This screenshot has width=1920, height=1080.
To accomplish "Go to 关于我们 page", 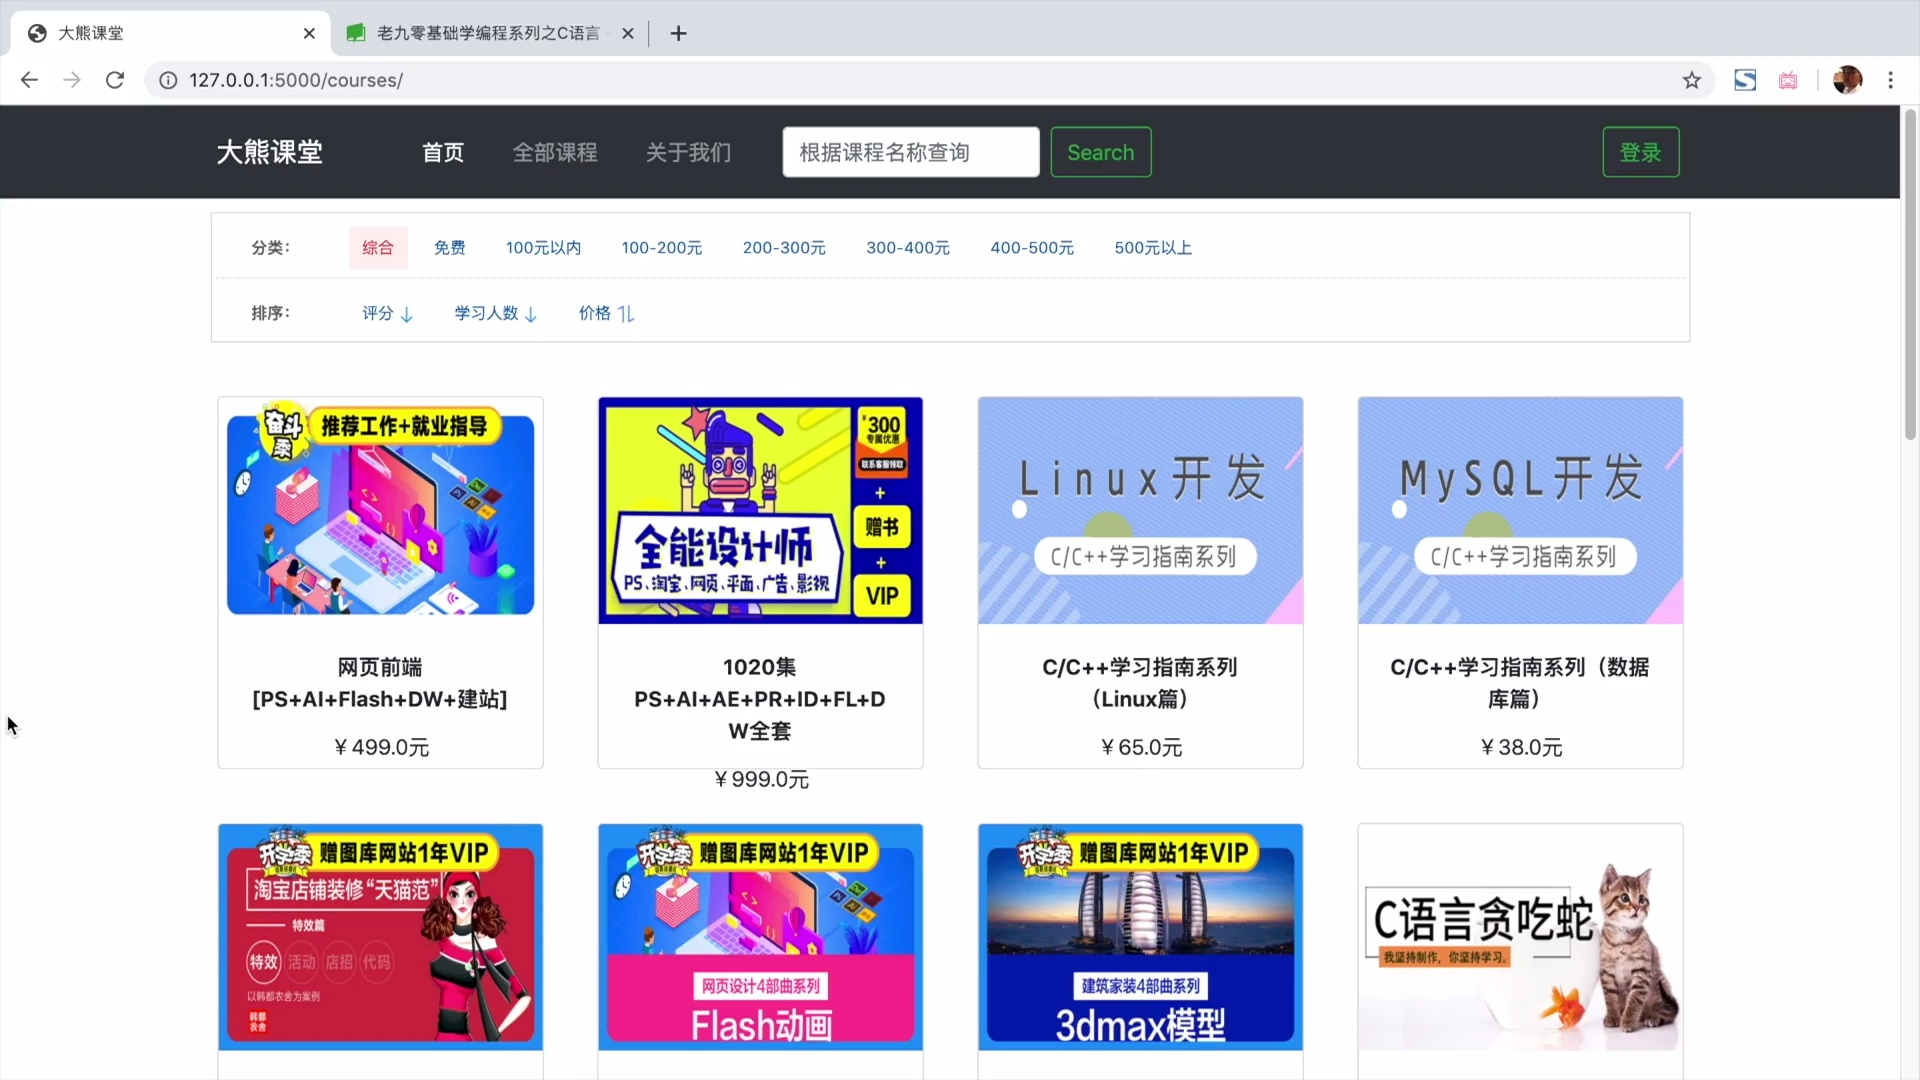I will pyautogui.click(x=688, y=152).
